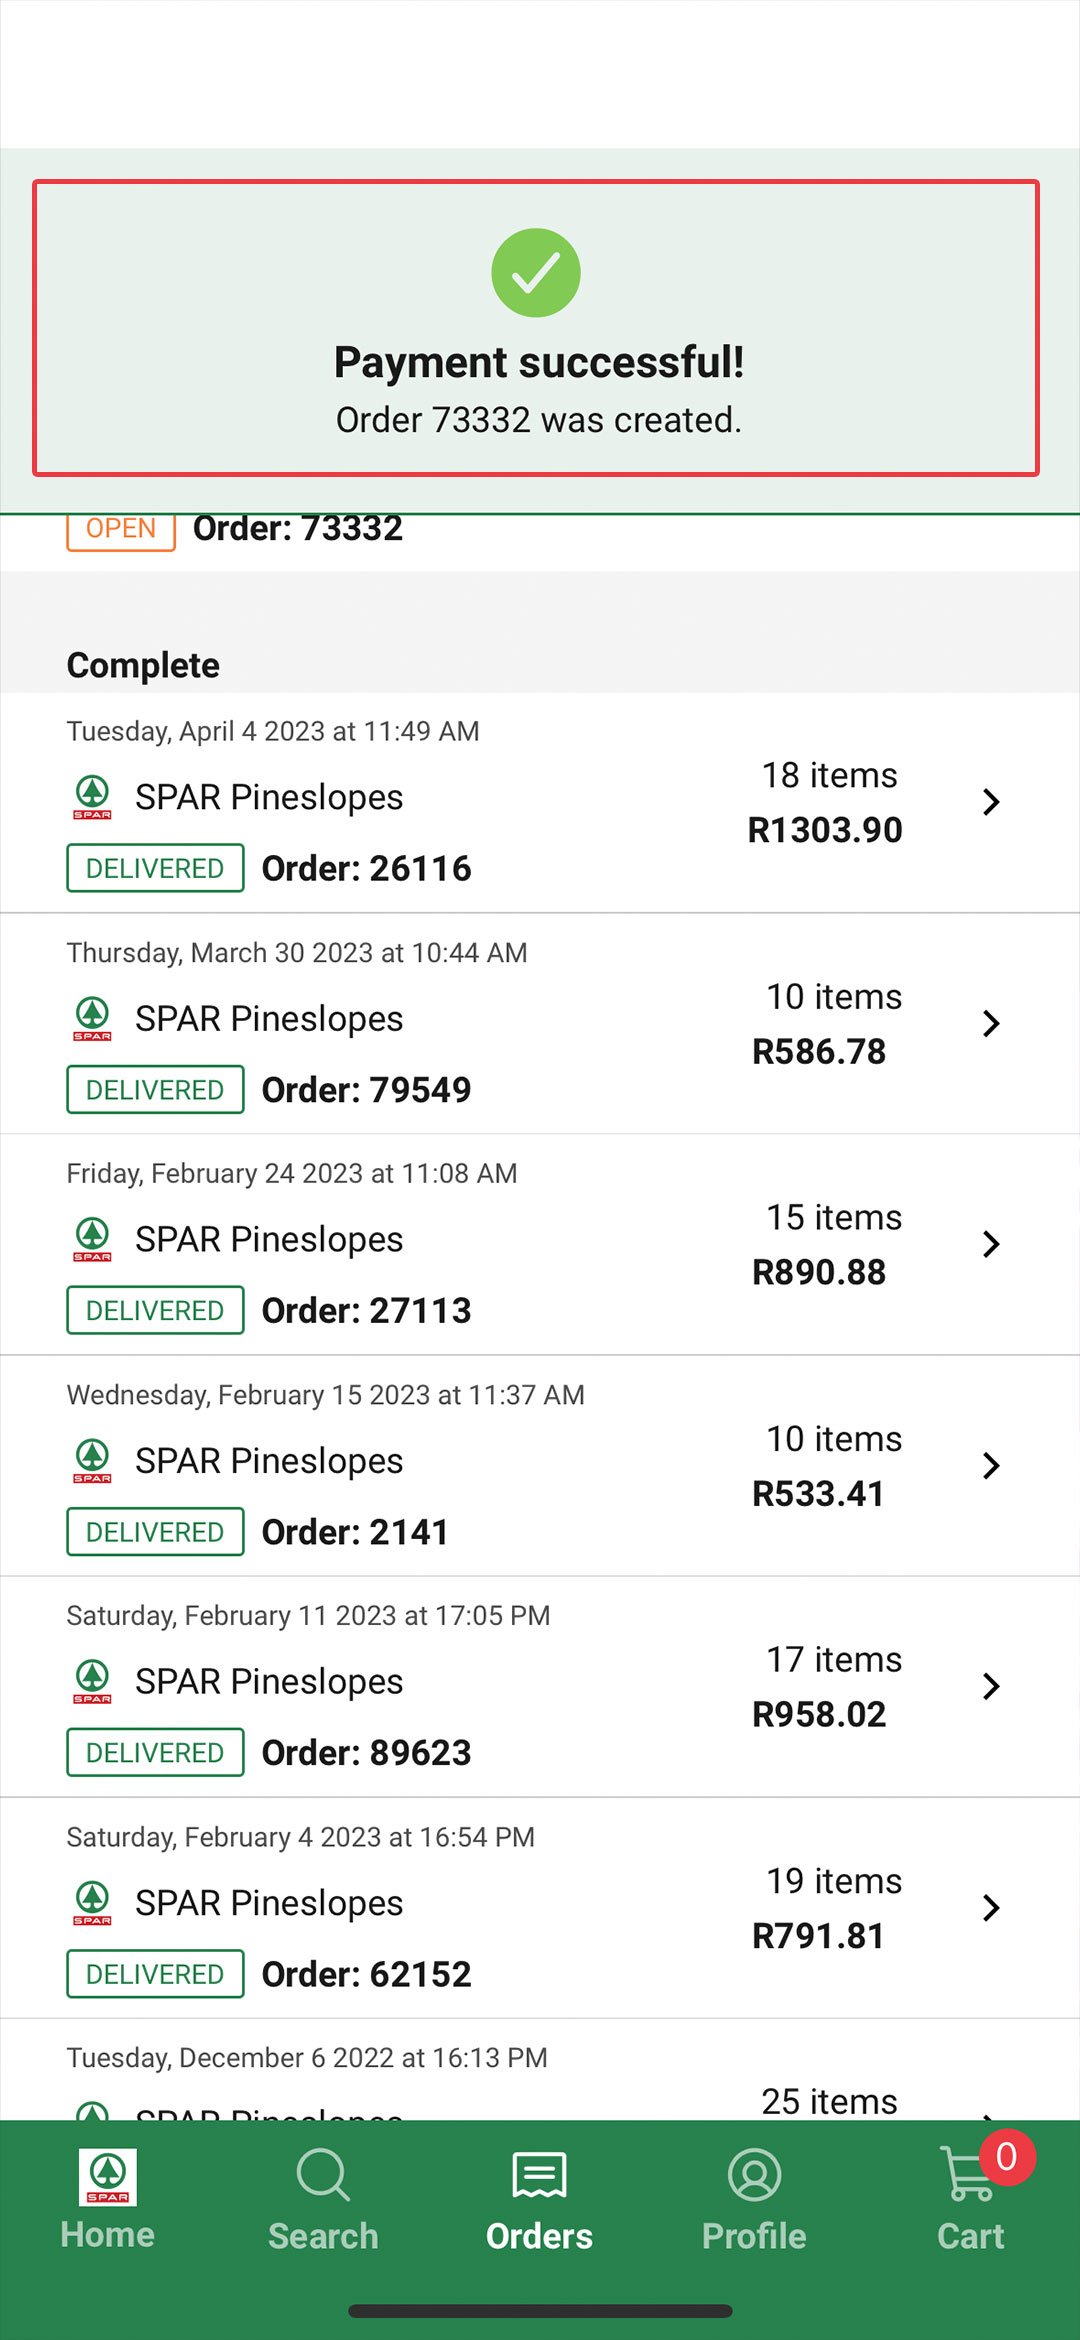Show details for order 89623 chevron

click(991, 1687)
